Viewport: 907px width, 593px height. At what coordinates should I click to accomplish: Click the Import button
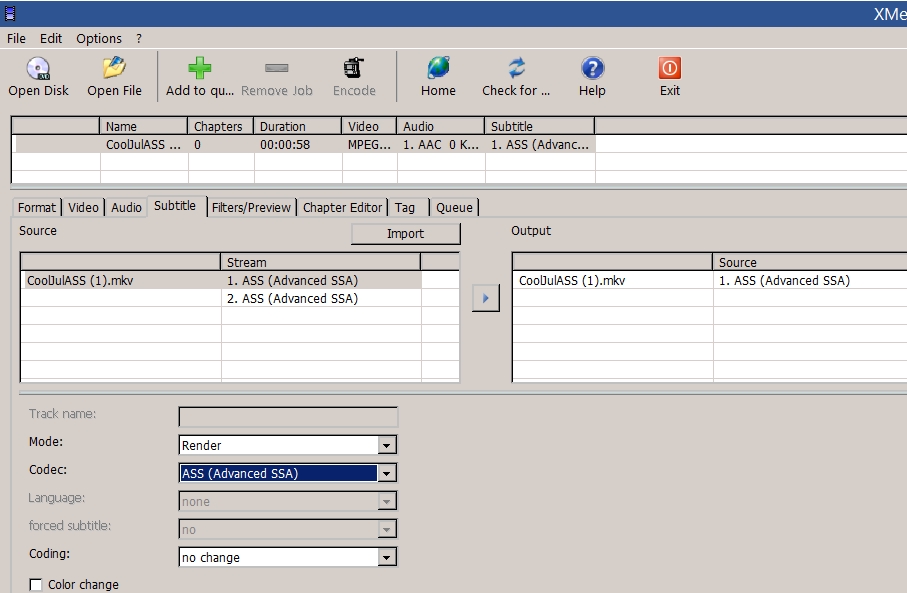[x=405, y=233]
